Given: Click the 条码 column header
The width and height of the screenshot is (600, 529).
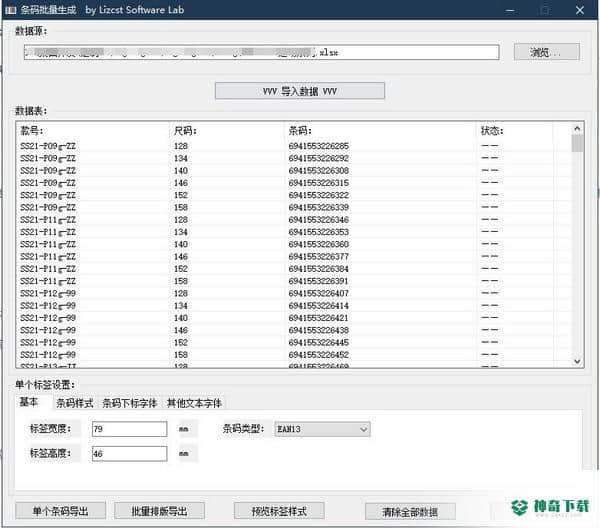Looking at the screenshot, I should pos(381,131).
